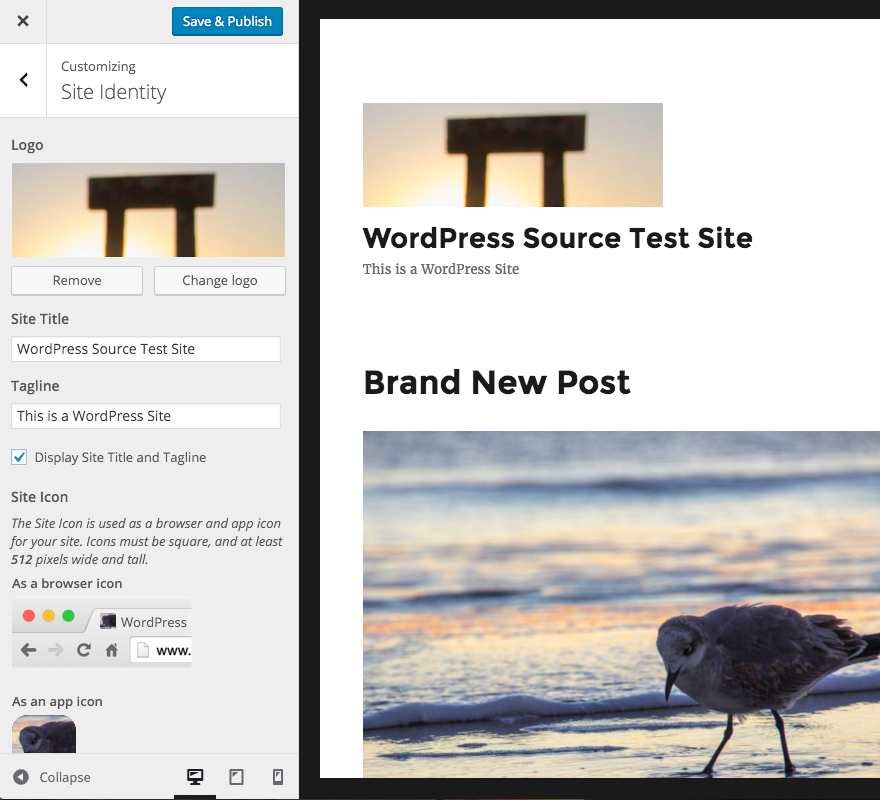
Task: Go back using the left chevron arrow
Action: 24,80
